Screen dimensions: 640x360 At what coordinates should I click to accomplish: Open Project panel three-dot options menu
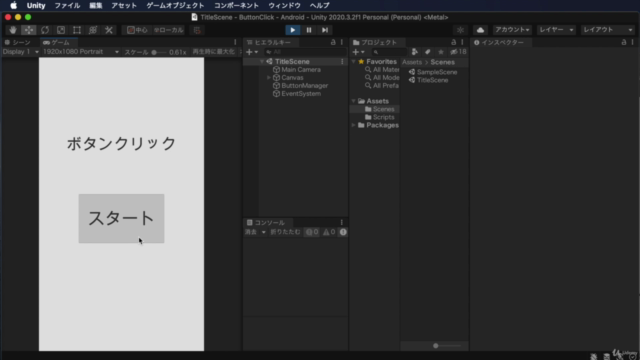coord(462,42)
